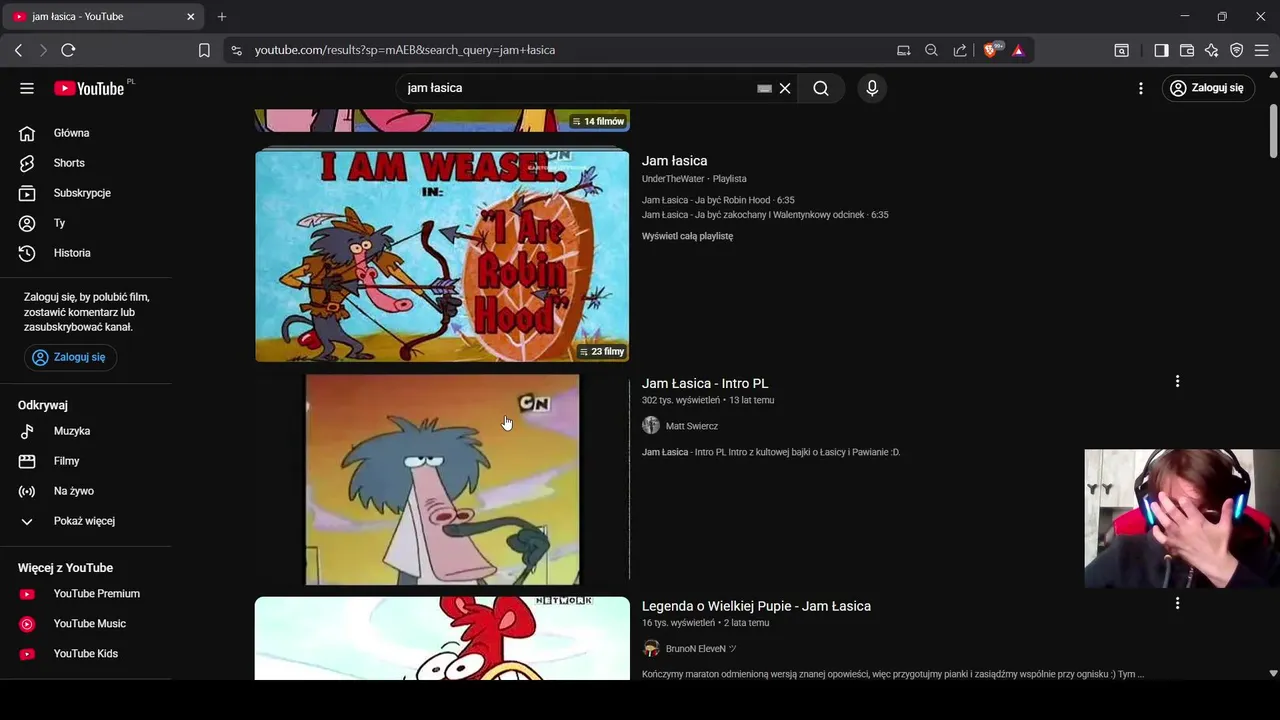Open the options menu for Intro PL video
1280x720 pixels.
pyautogui.click(x=1177, y=381)
